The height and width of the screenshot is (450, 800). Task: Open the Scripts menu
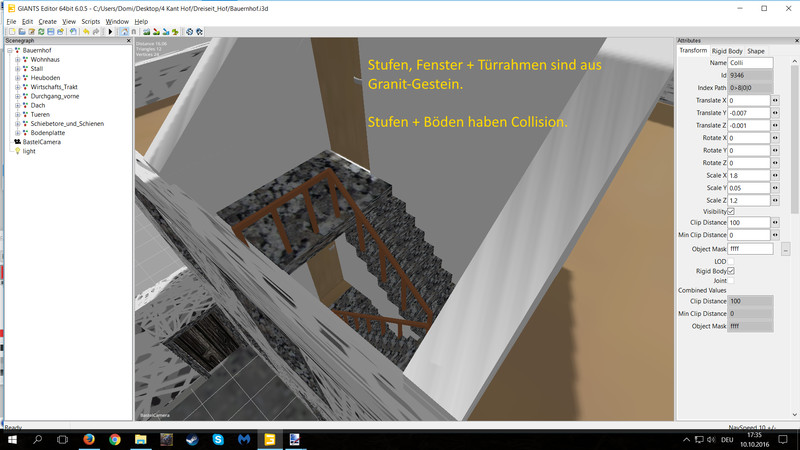(90, 21)
